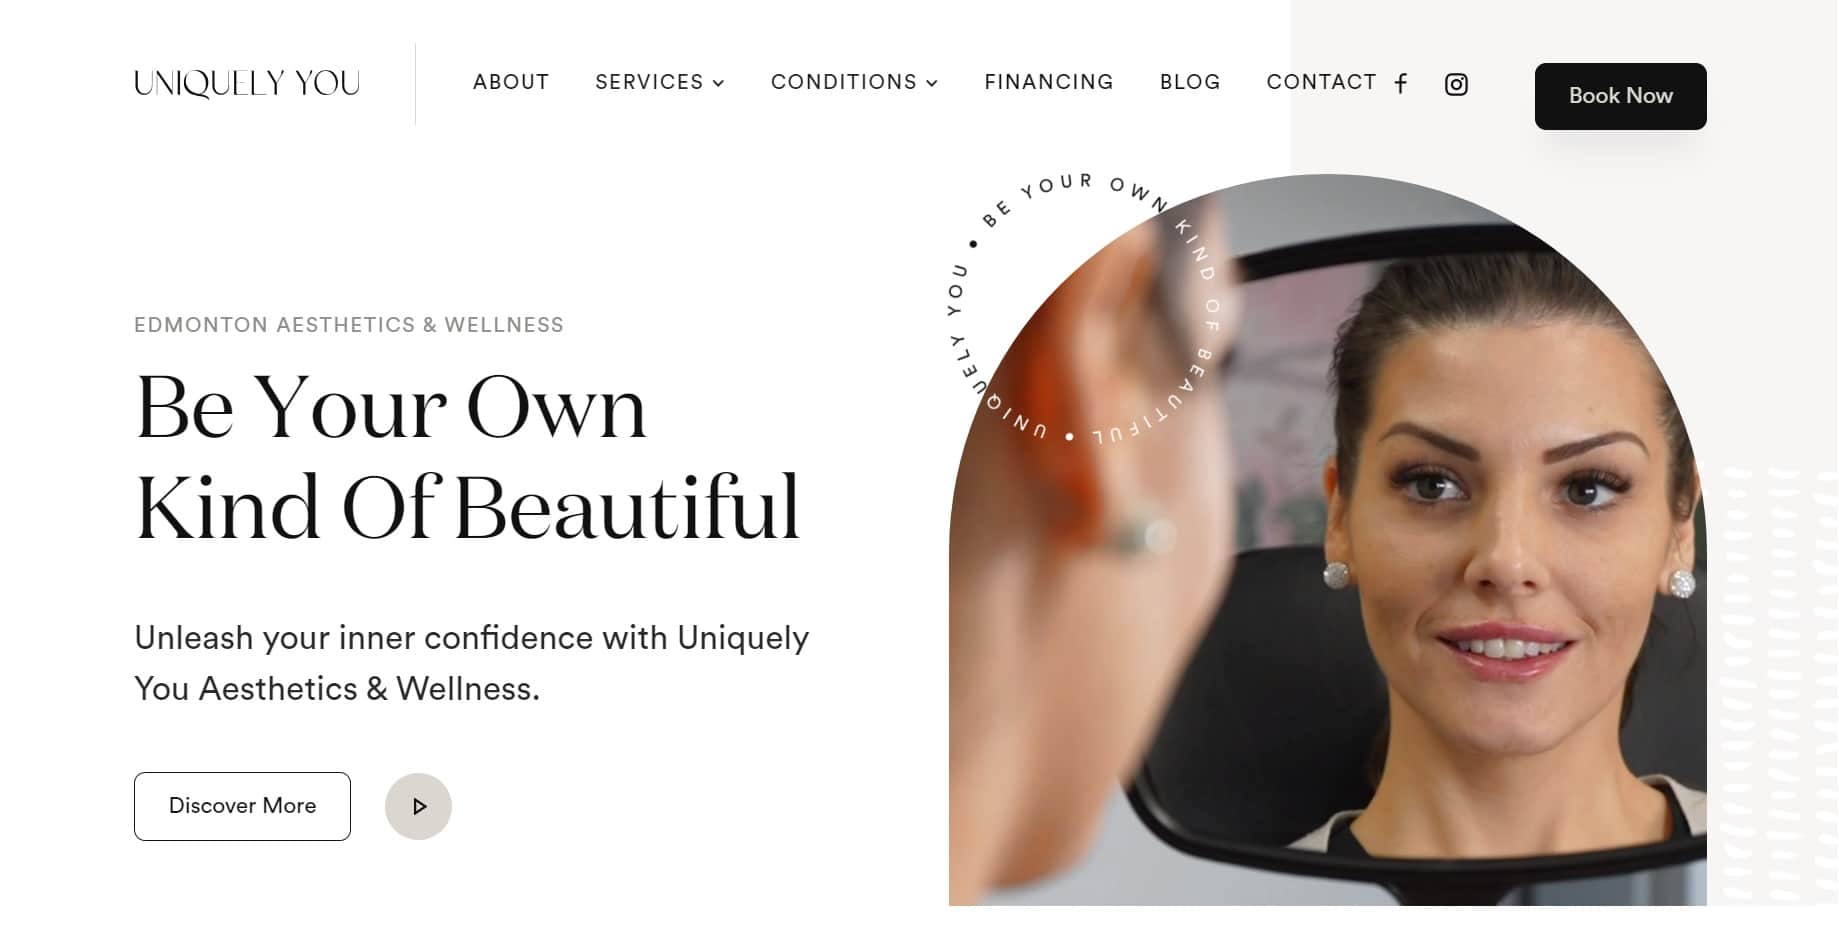Play the intro video button
The height and width of the screenshot is (928, 1839).
[x=418, y=806]
